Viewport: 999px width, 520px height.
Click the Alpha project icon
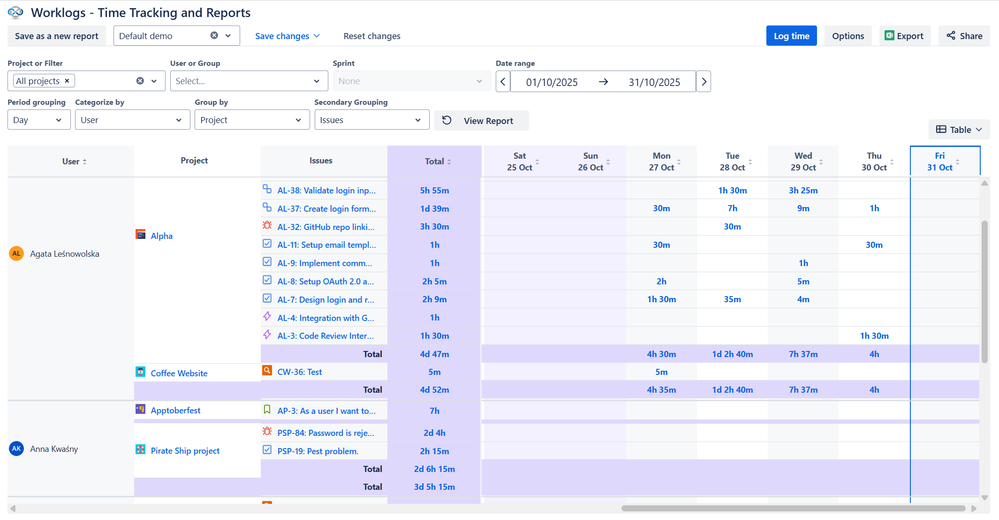141,235
